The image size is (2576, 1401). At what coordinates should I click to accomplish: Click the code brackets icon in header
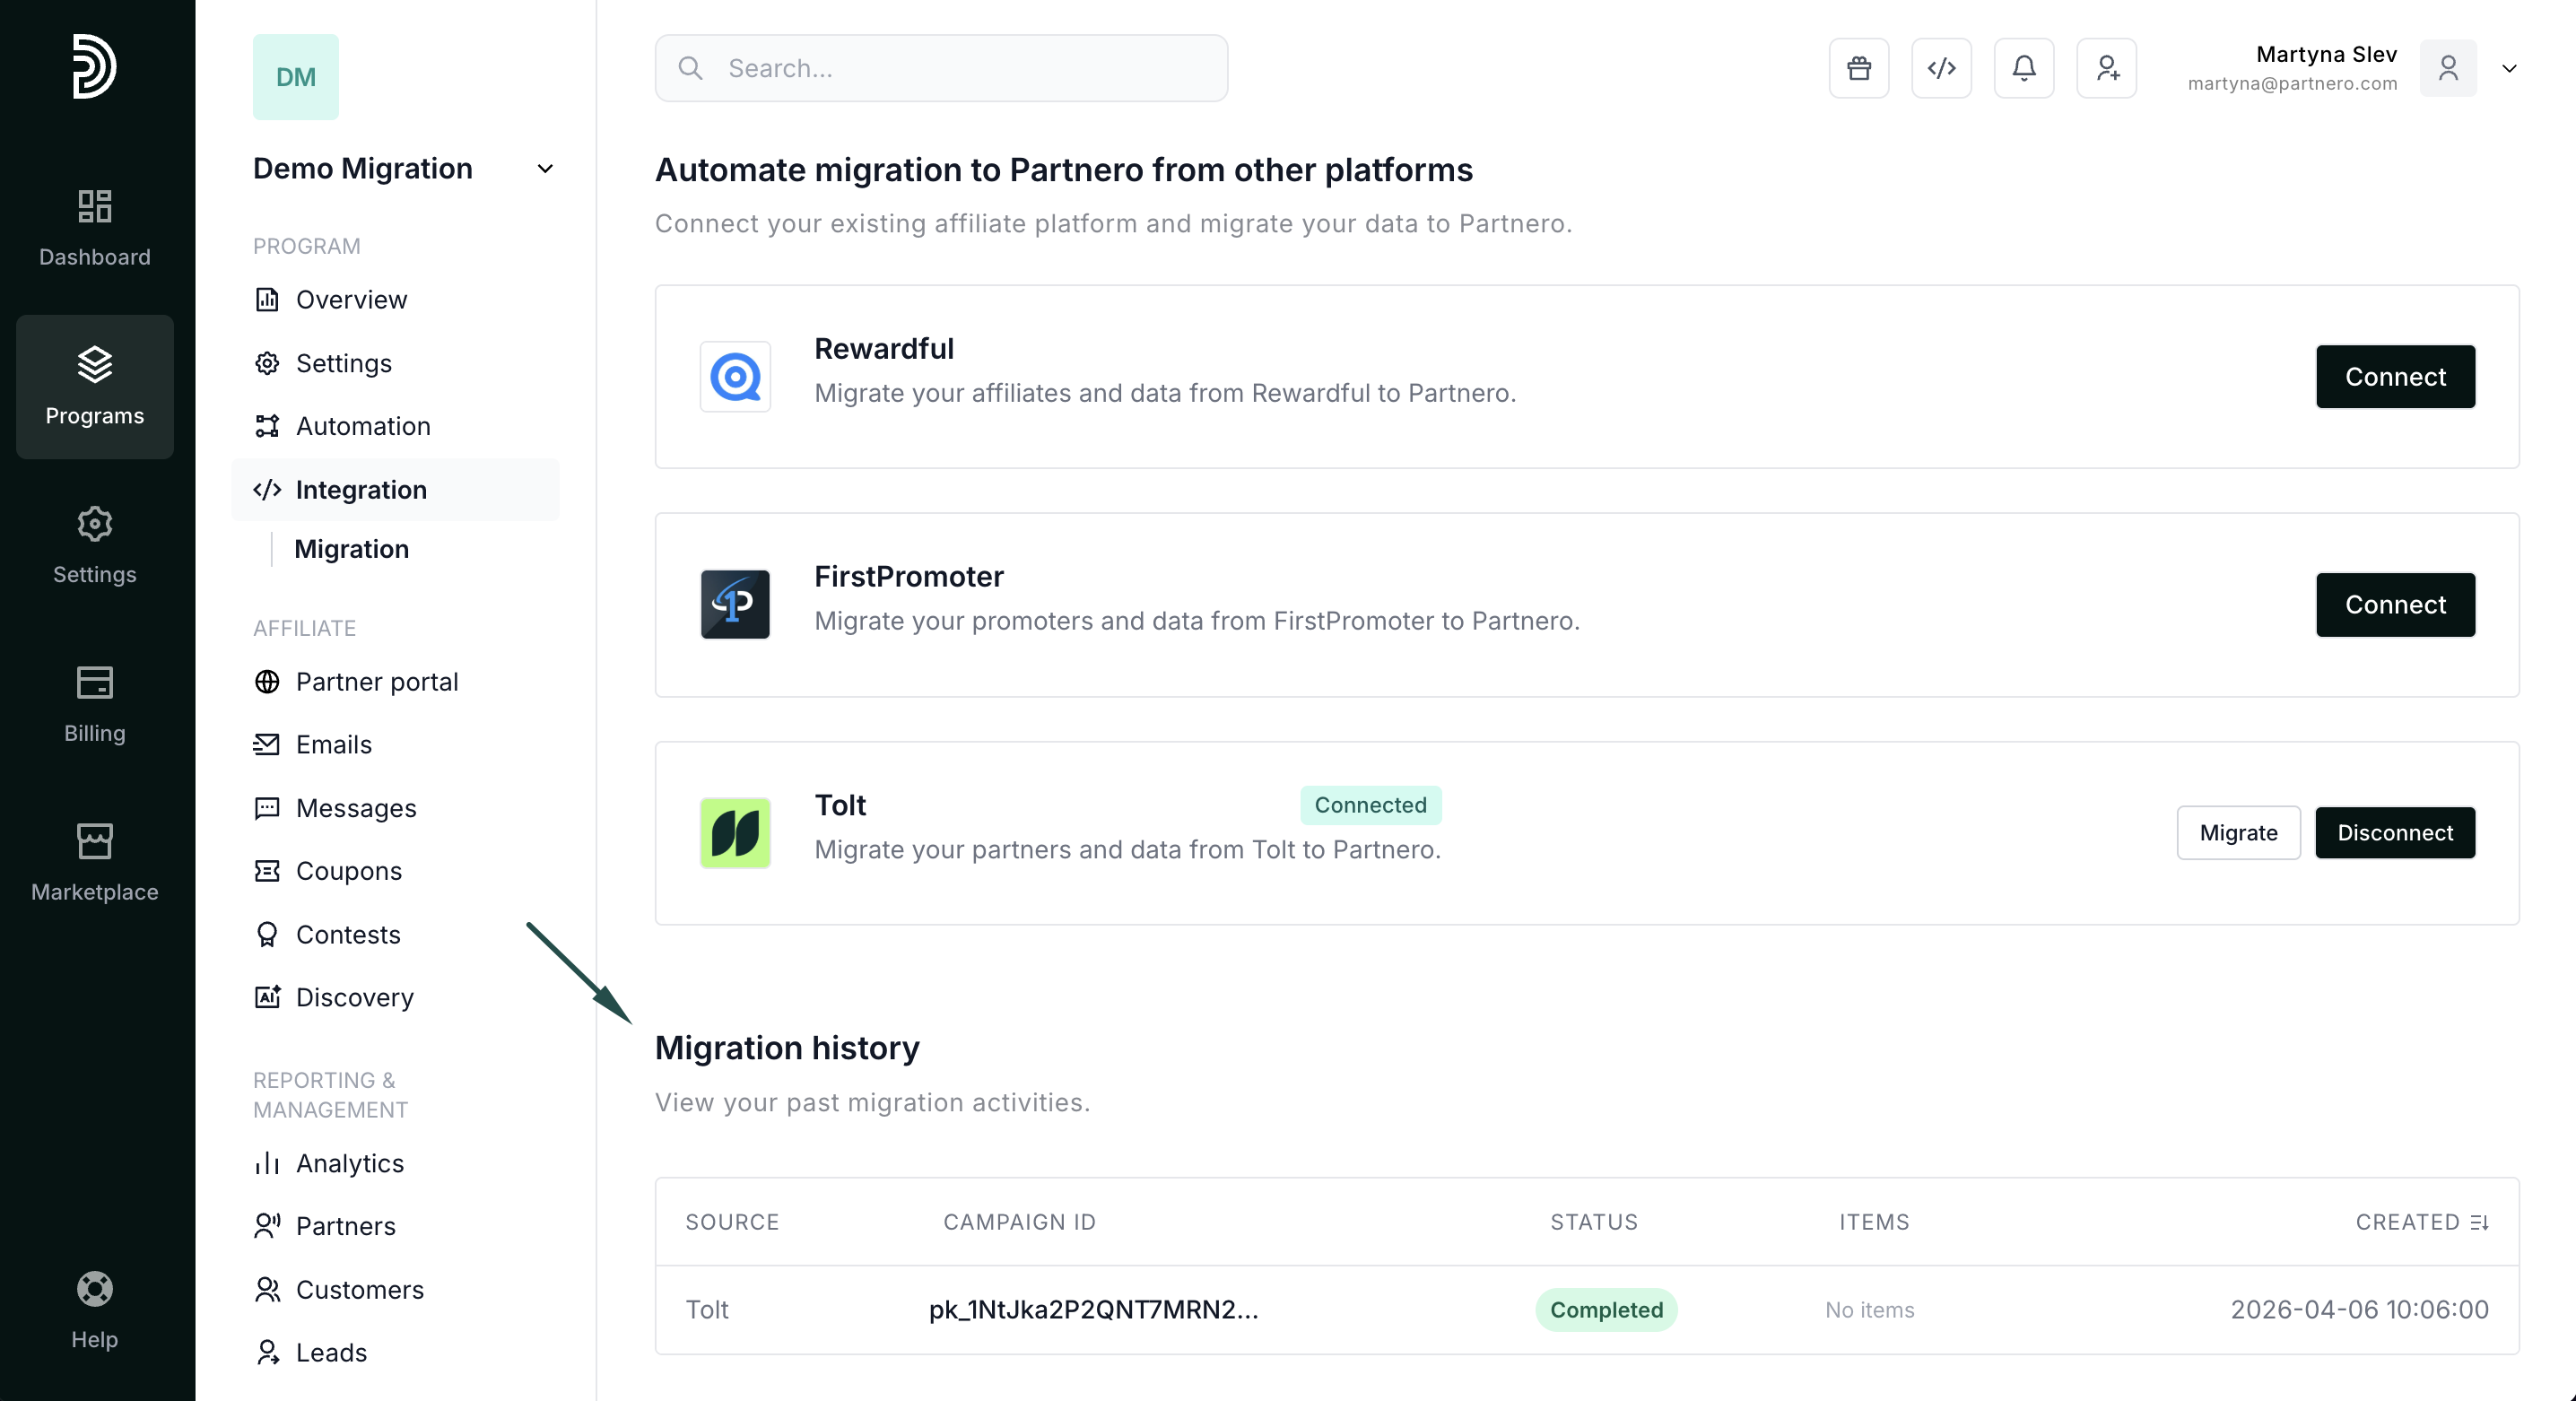(1941, 68)
